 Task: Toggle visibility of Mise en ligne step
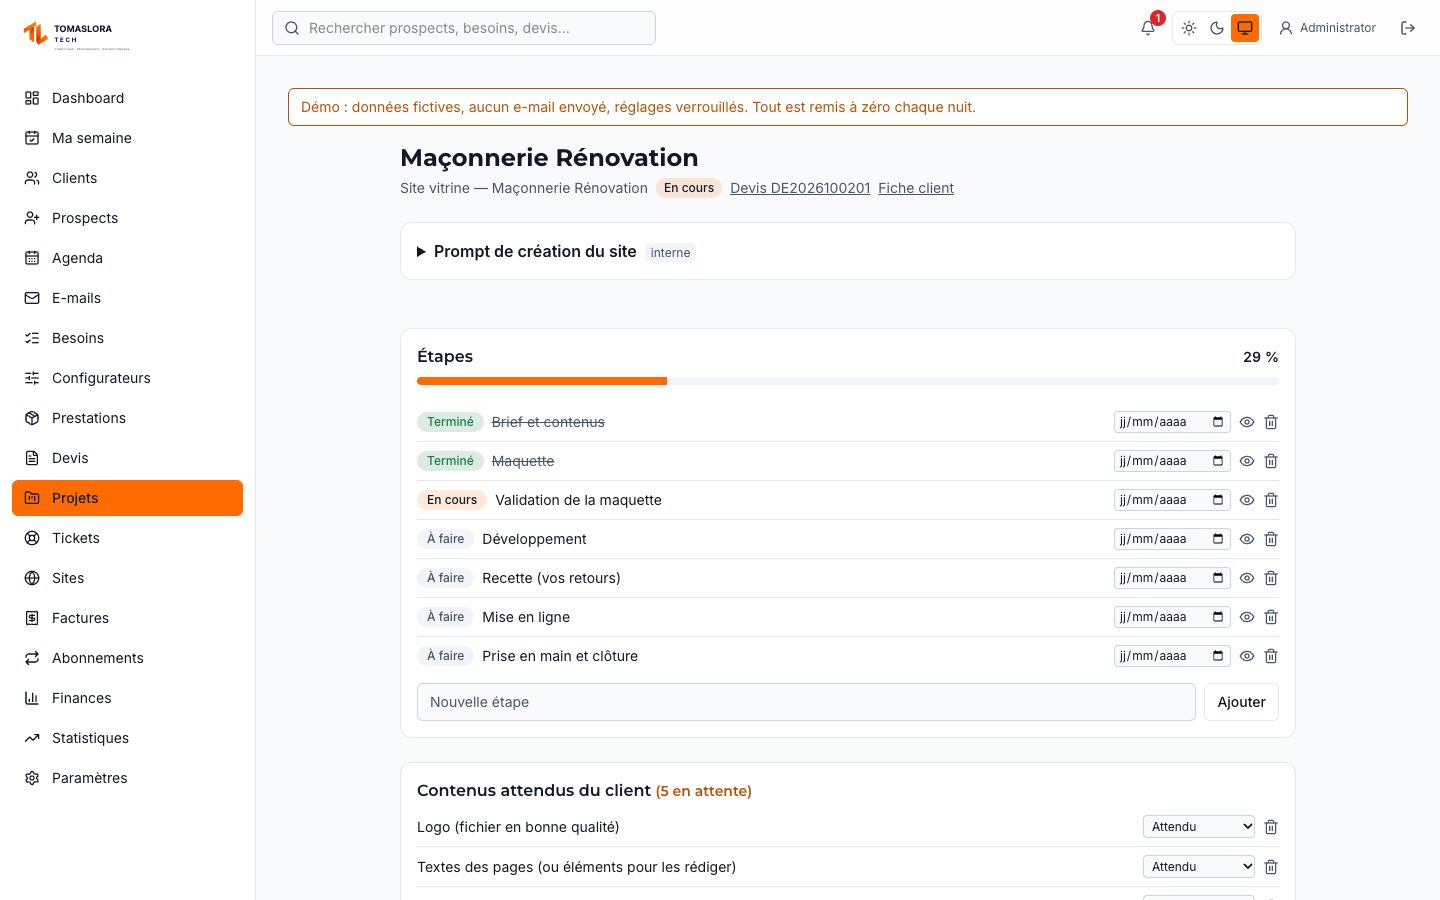point(1247,617)
